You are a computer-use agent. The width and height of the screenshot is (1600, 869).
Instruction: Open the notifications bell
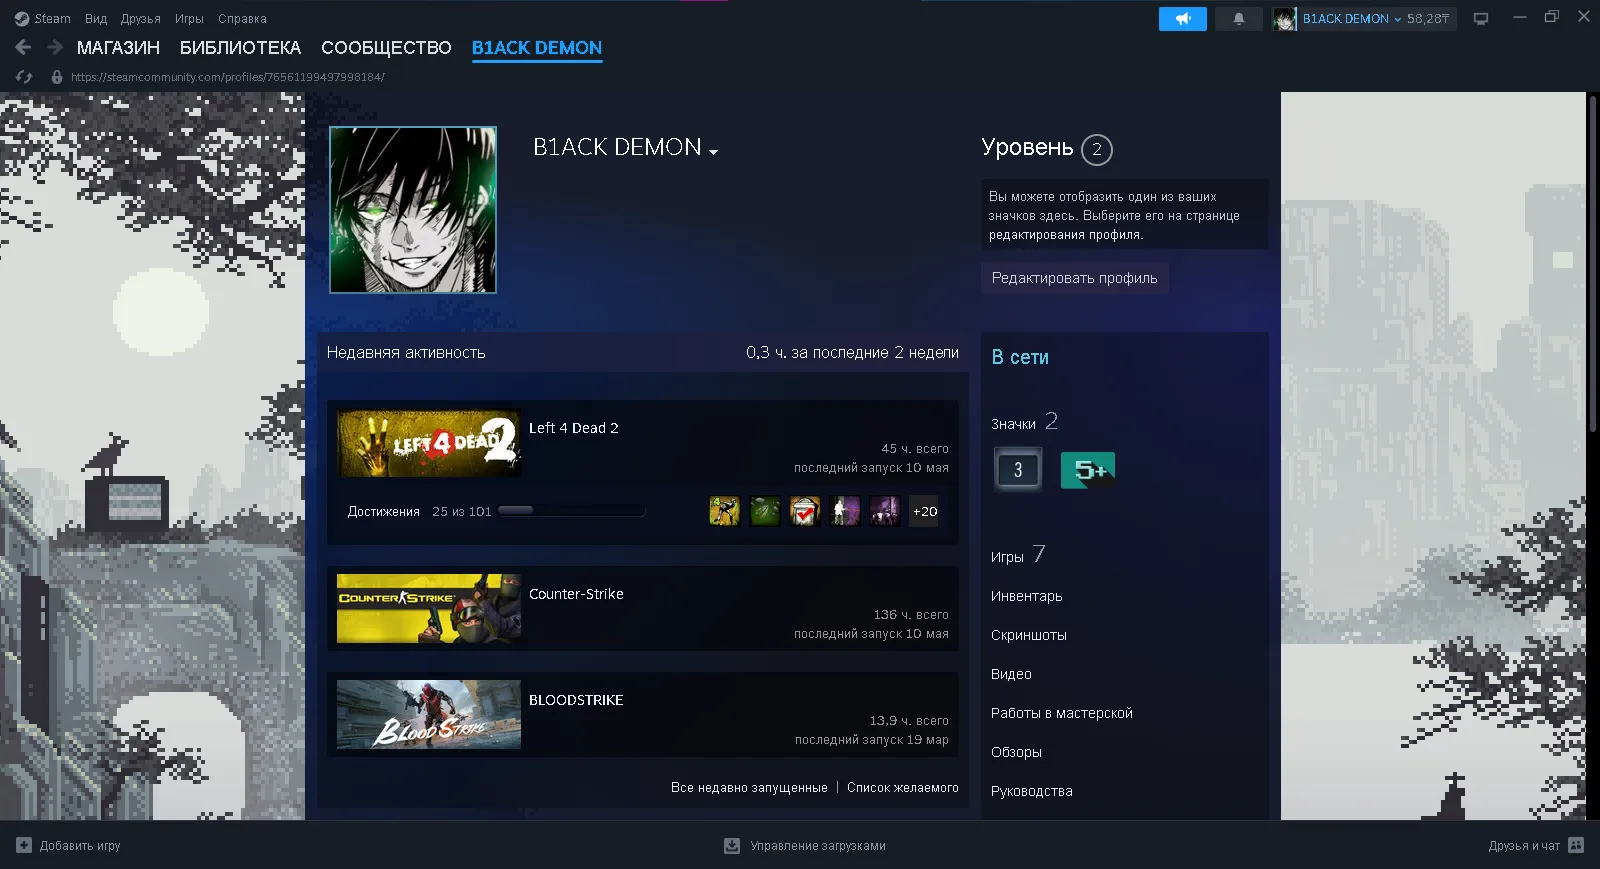(1239, 19)
